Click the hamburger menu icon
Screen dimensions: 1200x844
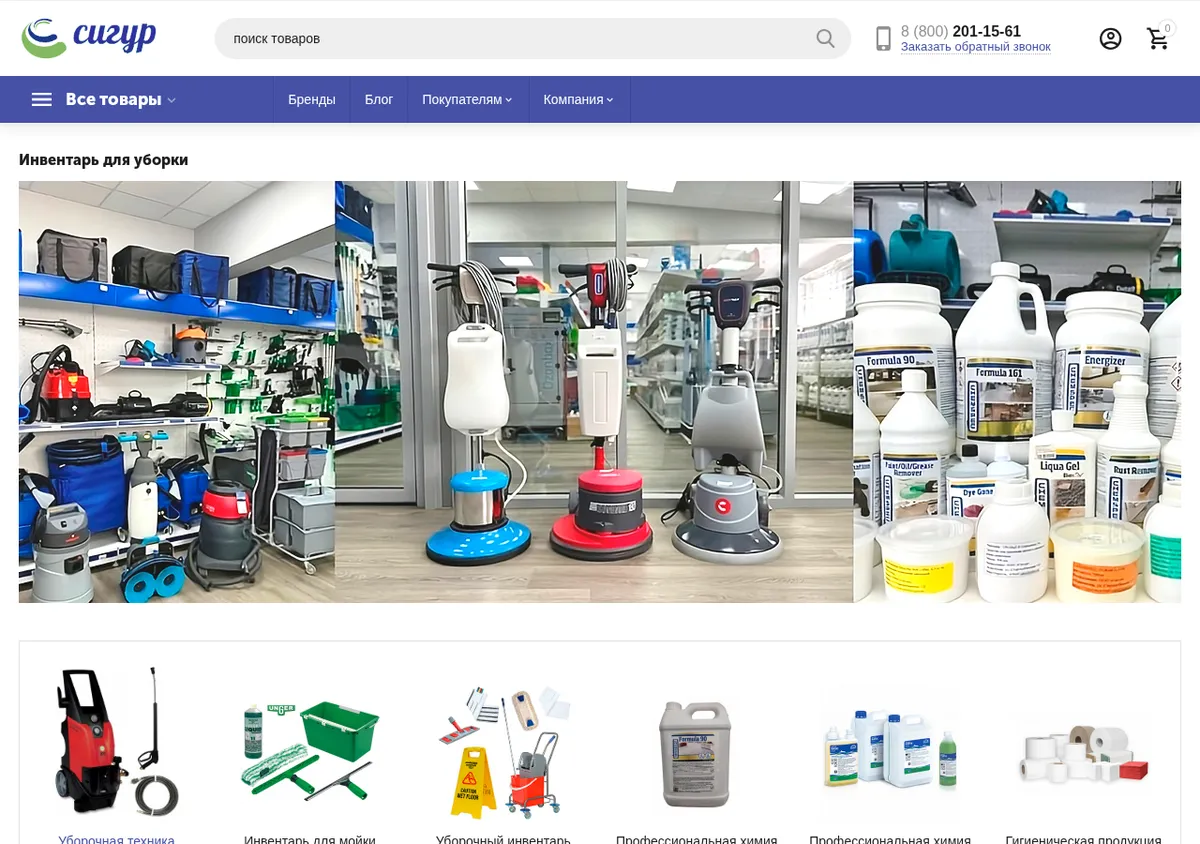pos(41,99)
